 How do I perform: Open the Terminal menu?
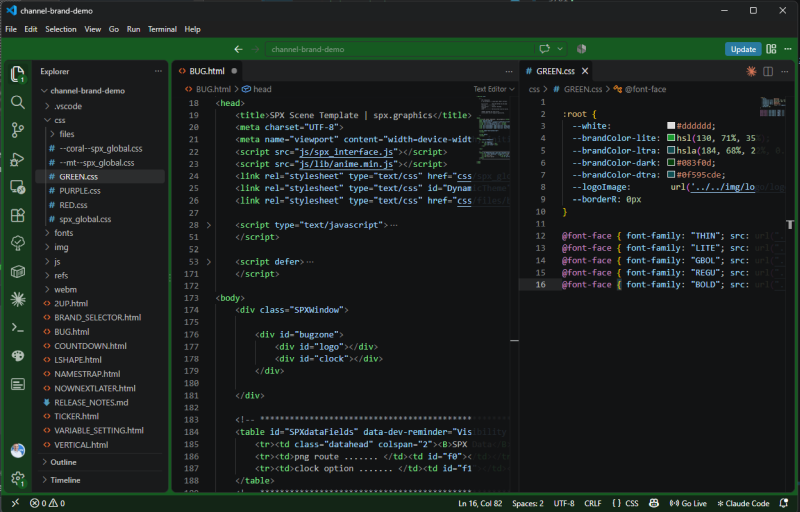[162, 29]
